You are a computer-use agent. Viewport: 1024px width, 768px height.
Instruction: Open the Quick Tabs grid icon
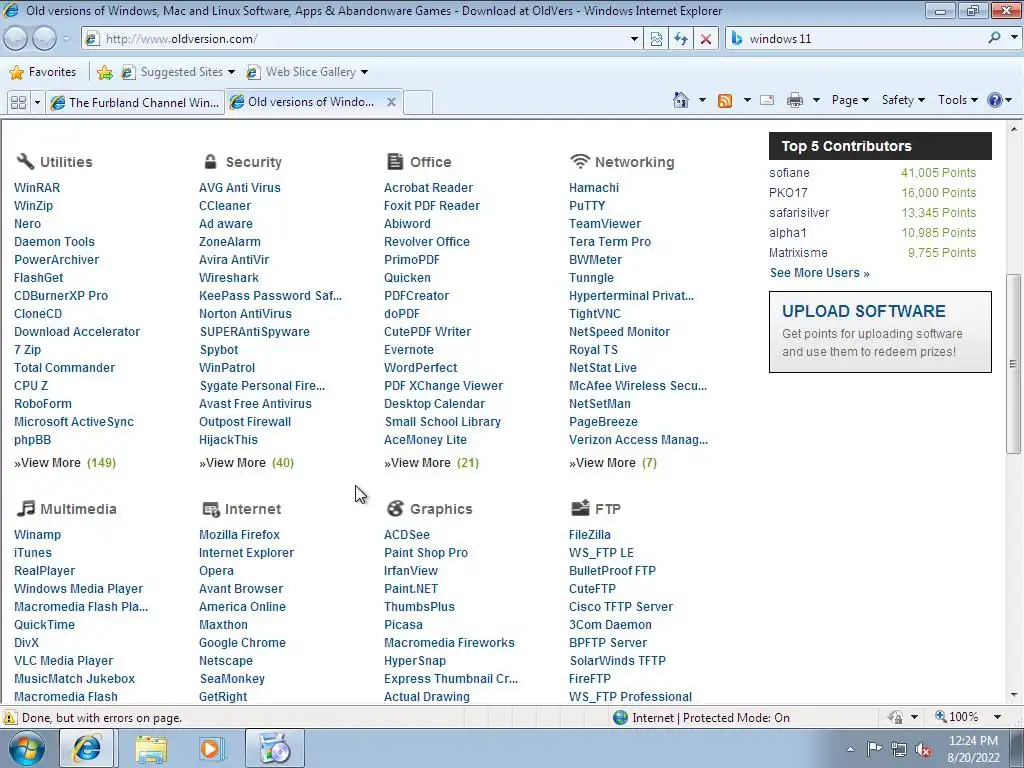(x=18, y=103)
